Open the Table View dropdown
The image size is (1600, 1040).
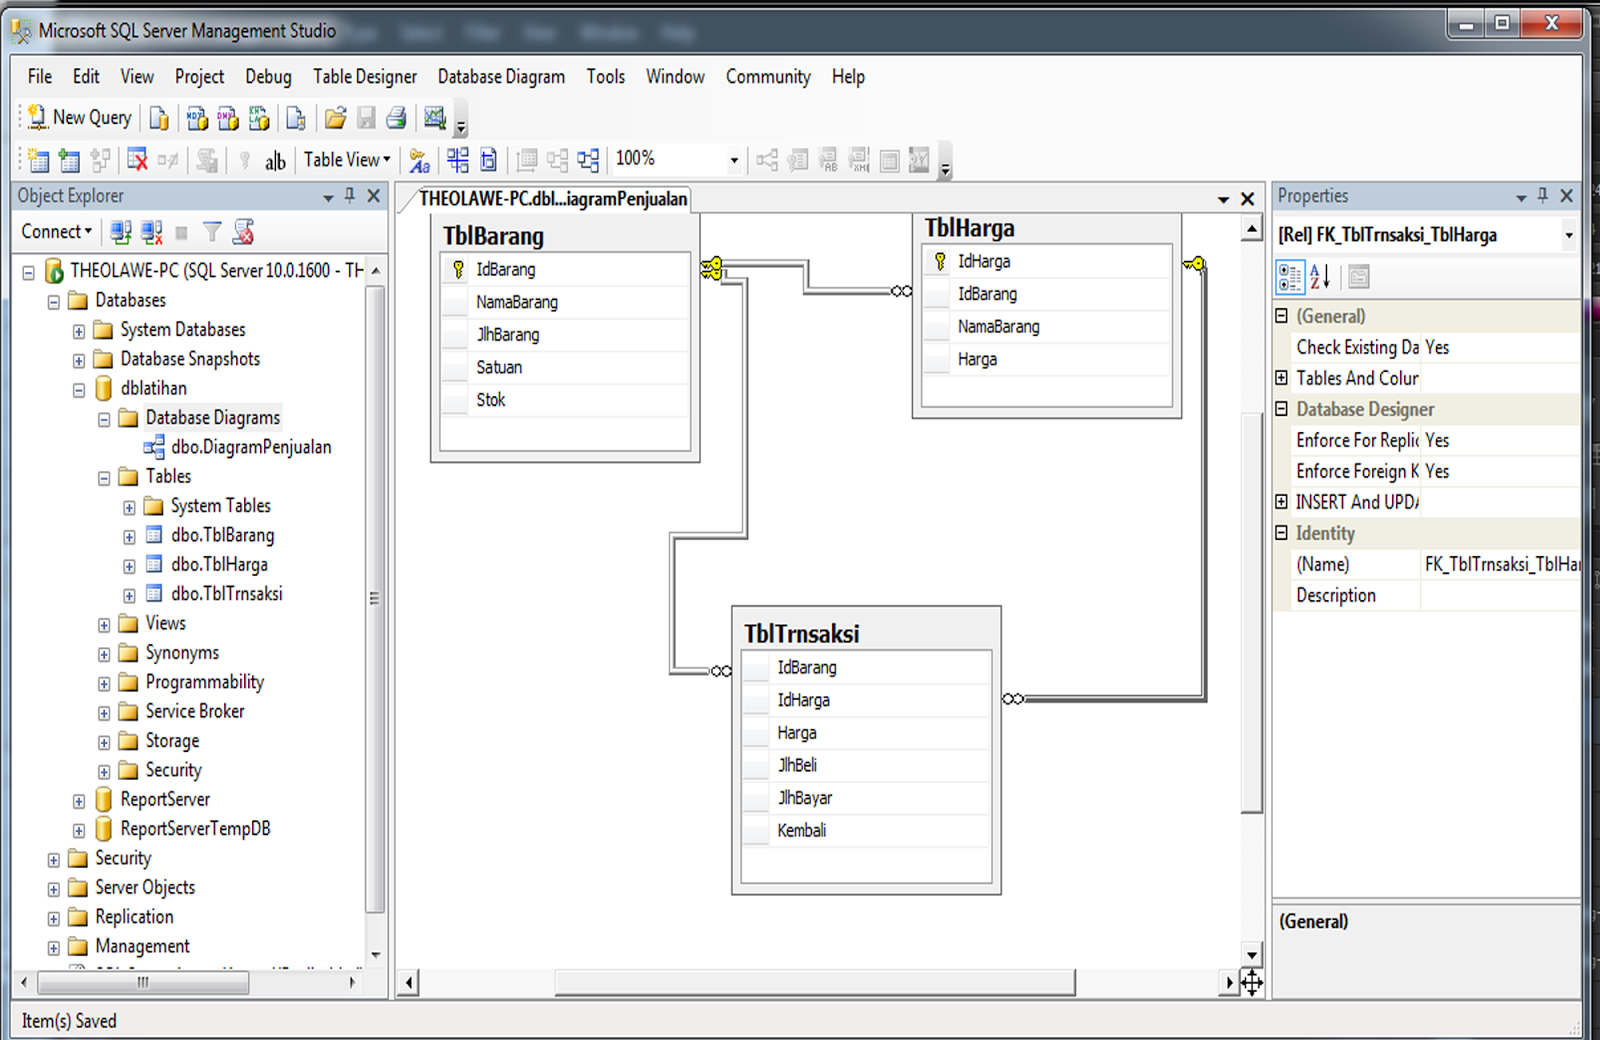347,160
